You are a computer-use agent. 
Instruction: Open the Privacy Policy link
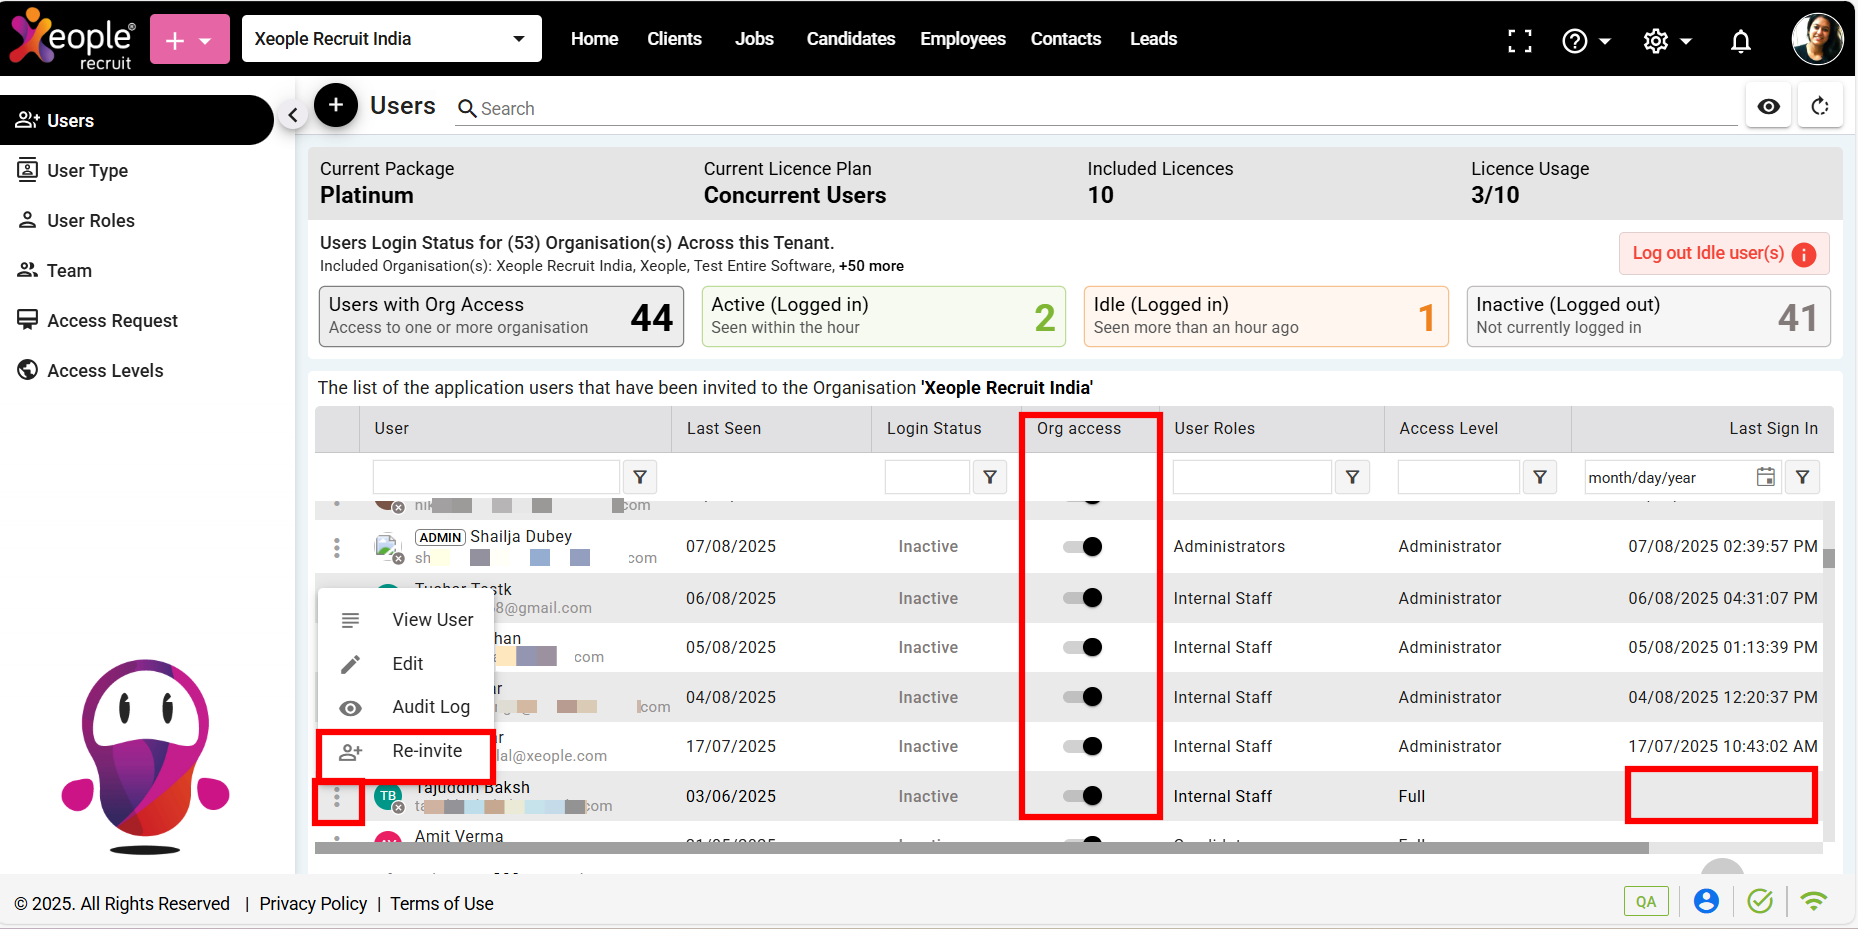click(313, 904)
